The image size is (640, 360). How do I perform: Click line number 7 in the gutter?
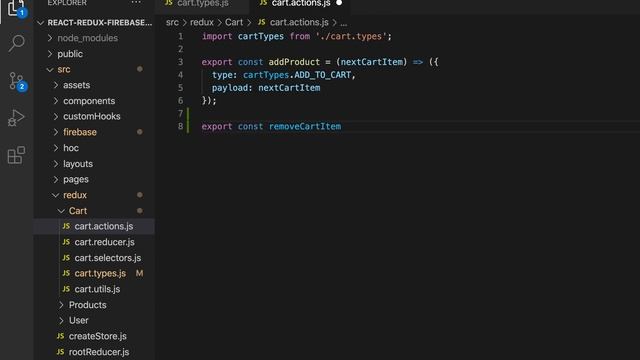pyautogui.click(x=180, y=113)
